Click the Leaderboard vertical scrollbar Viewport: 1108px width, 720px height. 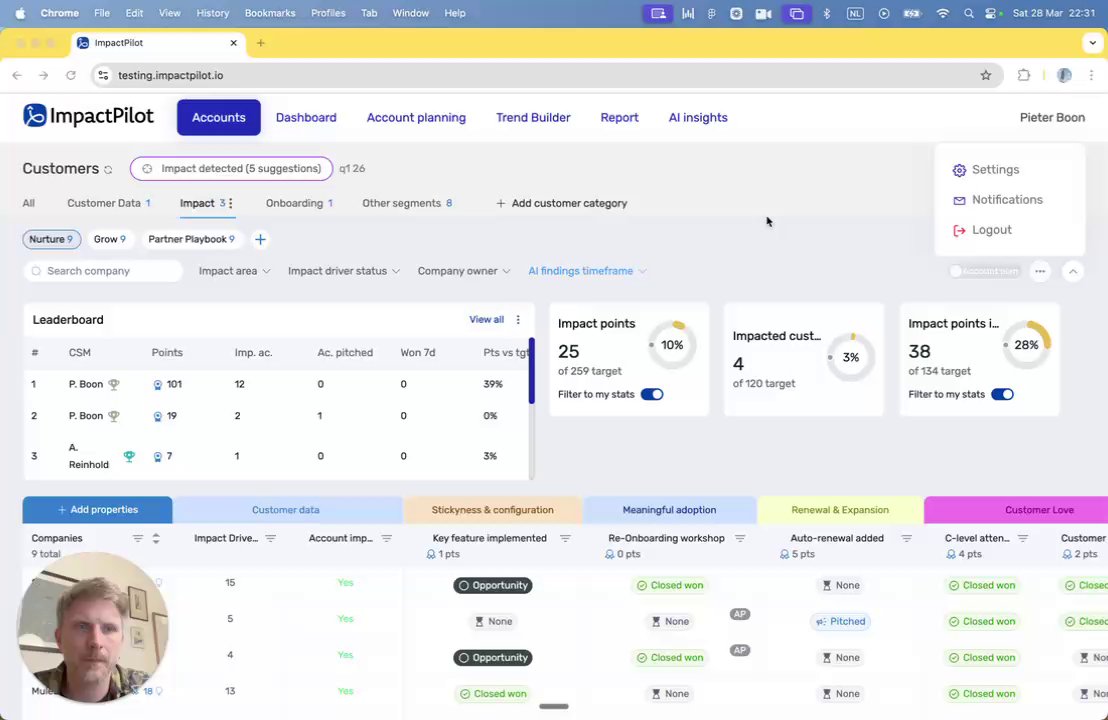531,372
